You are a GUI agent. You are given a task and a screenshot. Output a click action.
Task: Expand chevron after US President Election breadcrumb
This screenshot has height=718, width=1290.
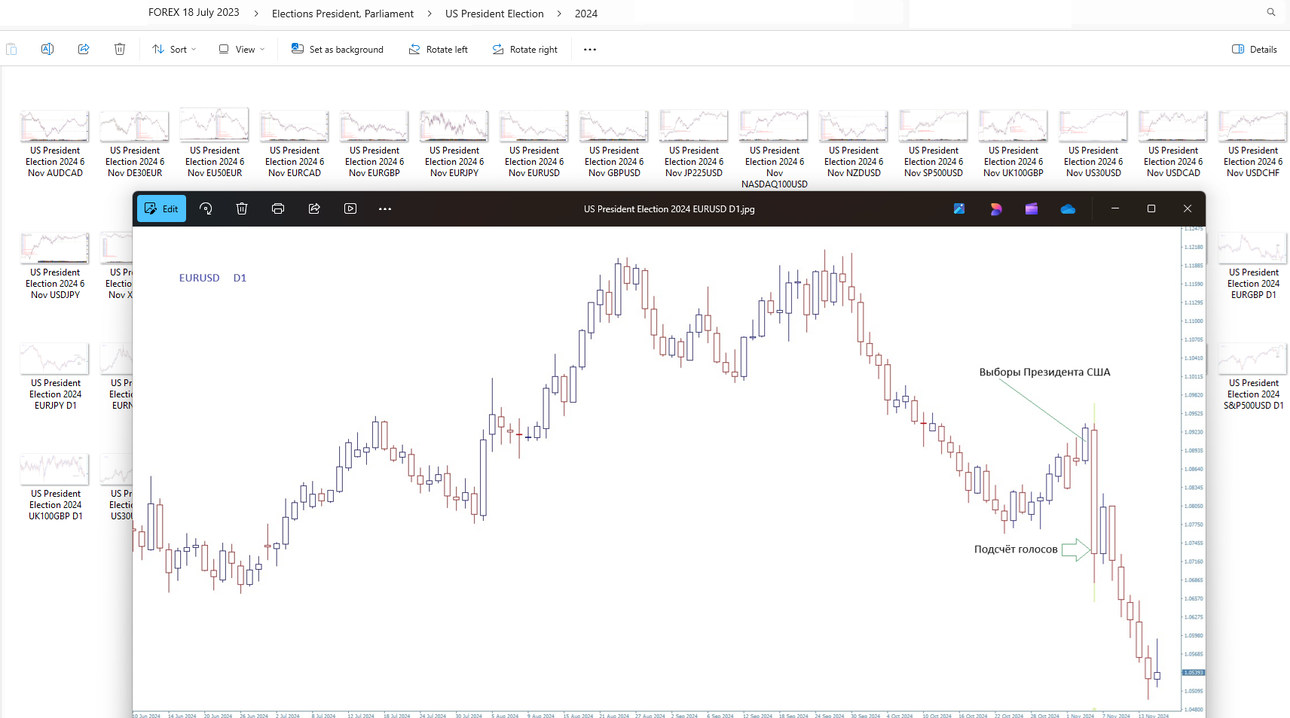tap(560, 14)
